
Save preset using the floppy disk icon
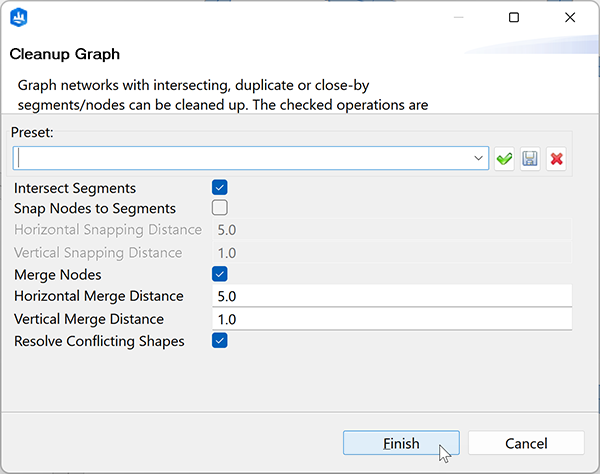click(530, 159)
